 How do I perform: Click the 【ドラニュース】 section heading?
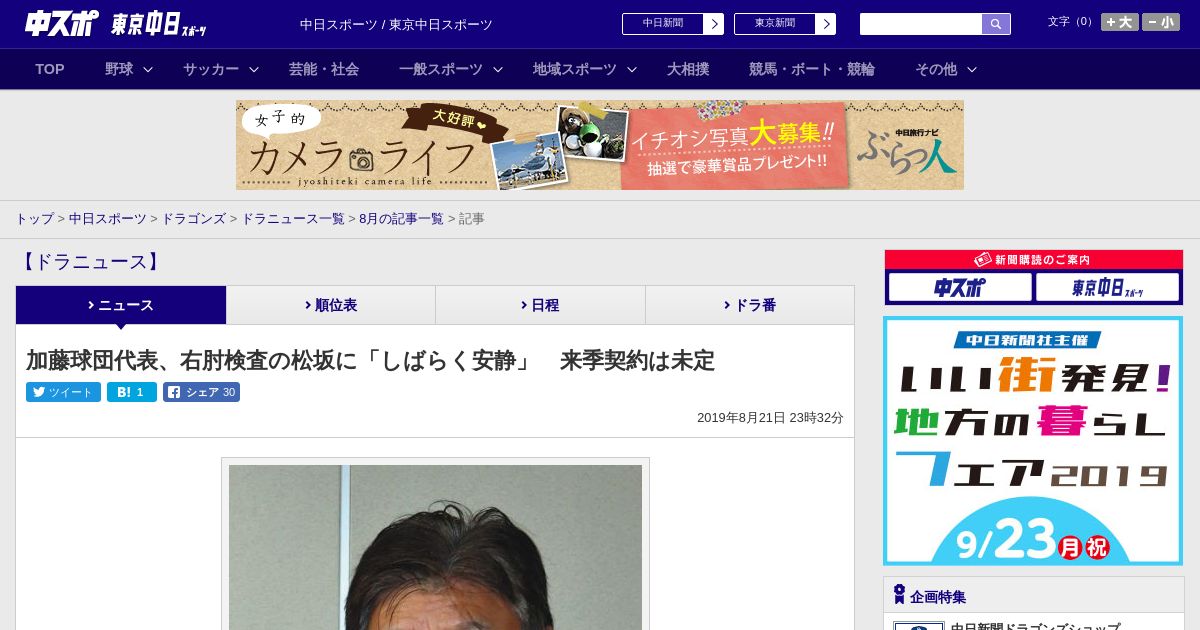point(89,262)
